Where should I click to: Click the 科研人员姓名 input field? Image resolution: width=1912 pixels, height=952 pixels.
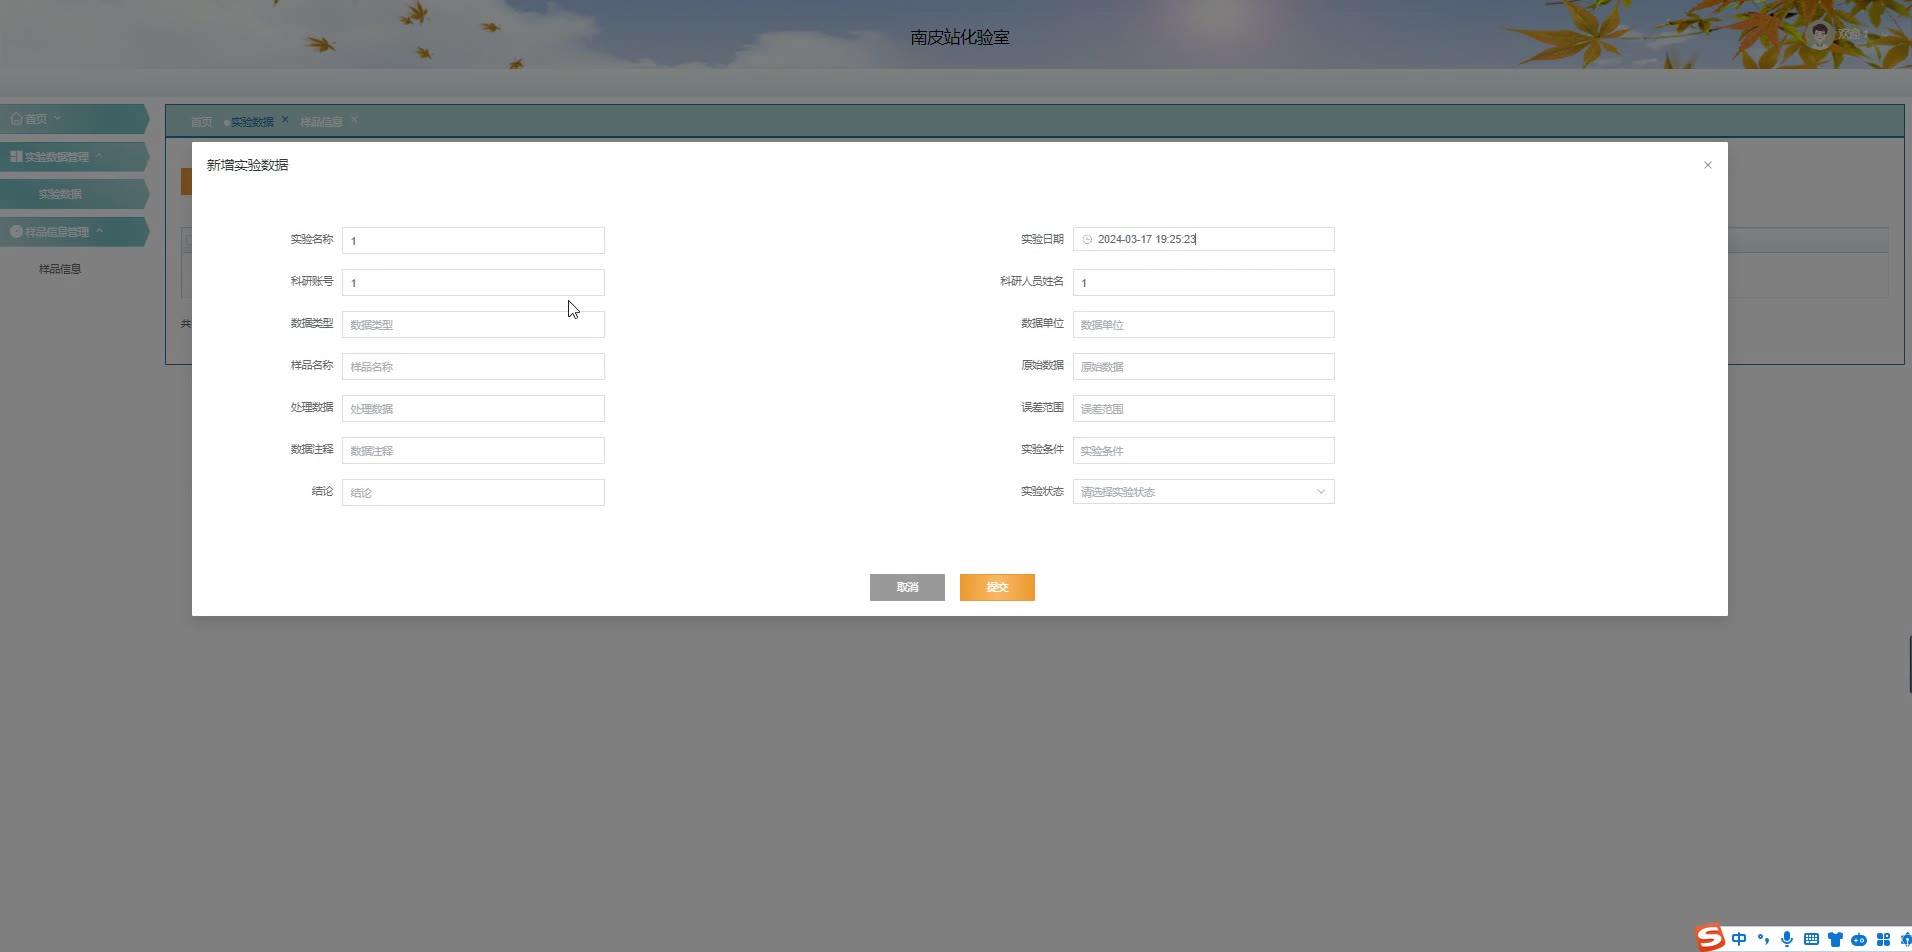pos(1203,282)
